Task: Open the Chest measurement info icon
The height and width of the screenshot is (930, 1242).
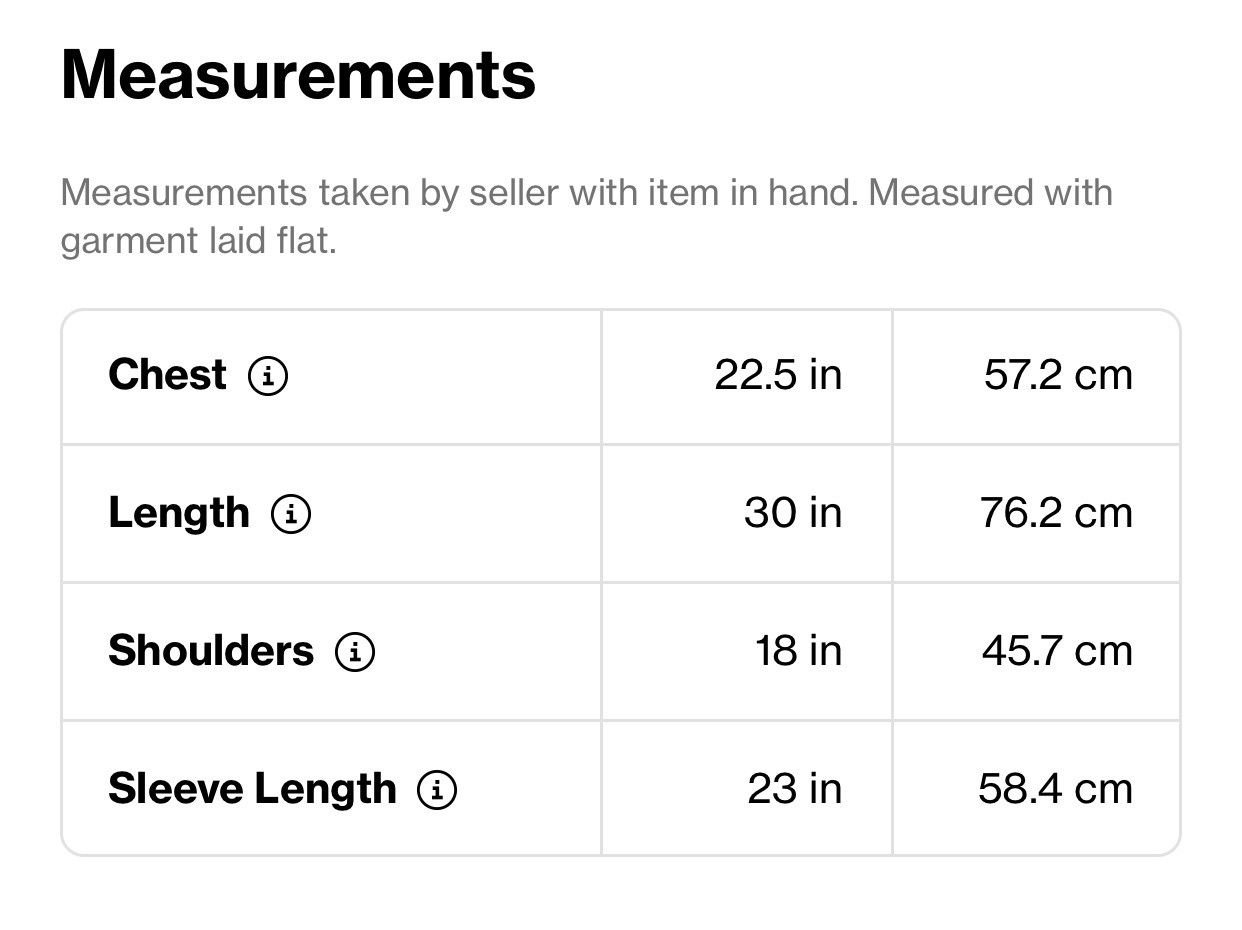Action: click(x=268, y=377)
